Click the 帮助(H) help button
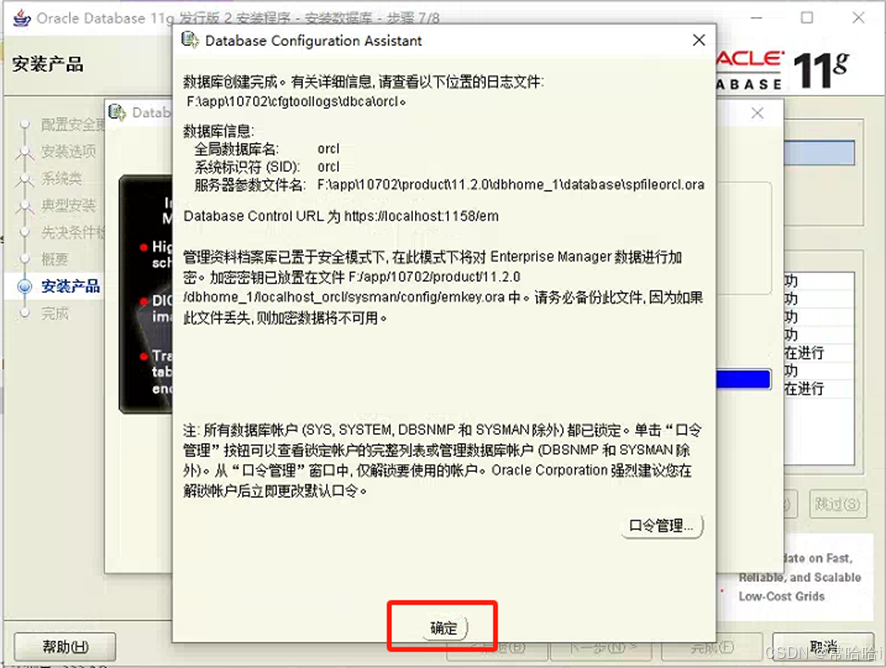The height and width of the screenshot is (668, 886). pyautogui.click(x=65, y=647)
